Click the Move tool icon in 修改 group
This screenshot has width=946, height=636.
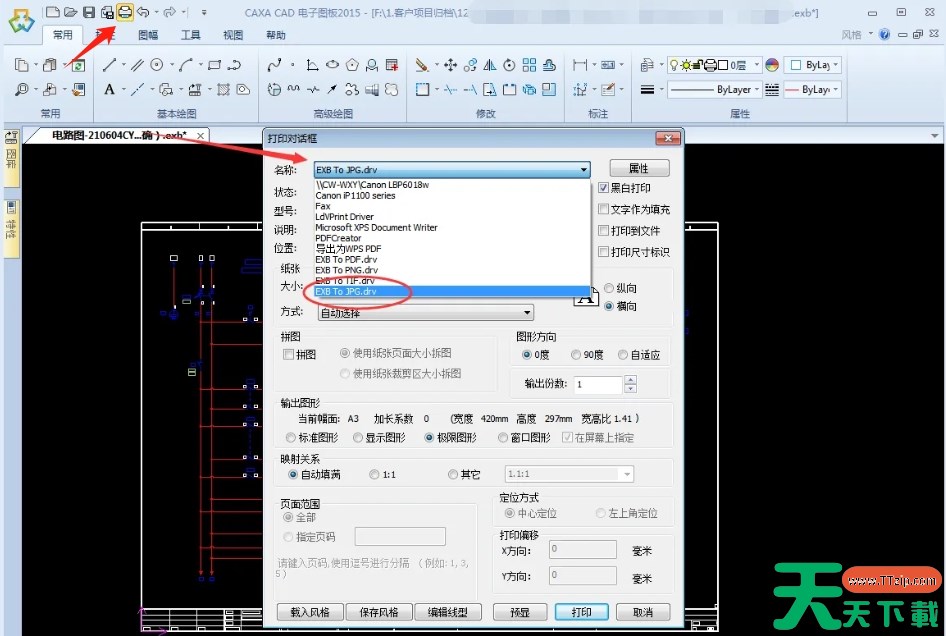tap(450, 65)
